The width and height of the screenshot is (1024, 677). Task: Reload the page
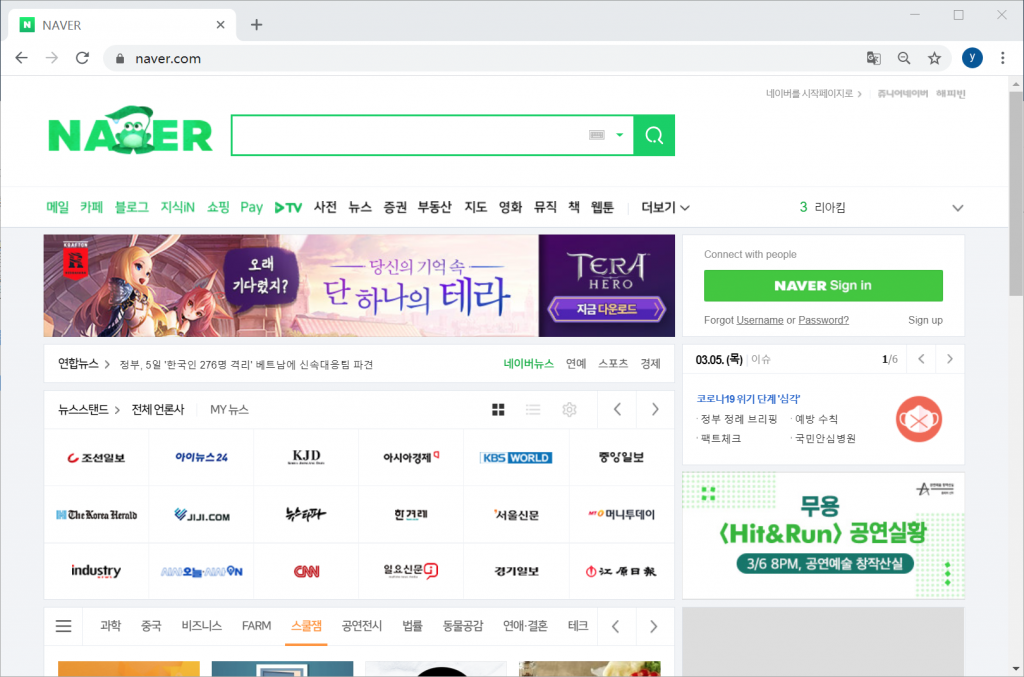82,58
